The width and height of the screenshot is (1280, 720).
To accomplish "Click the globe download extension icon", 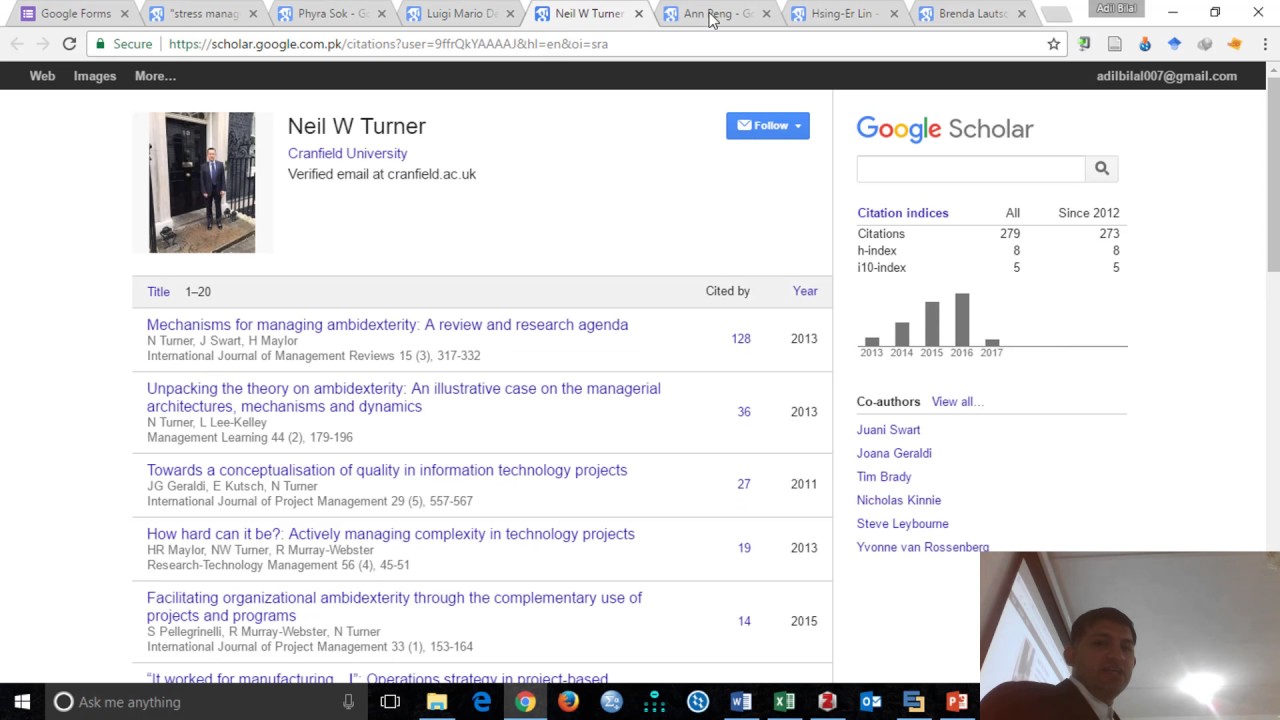I will click(1145, 44).
